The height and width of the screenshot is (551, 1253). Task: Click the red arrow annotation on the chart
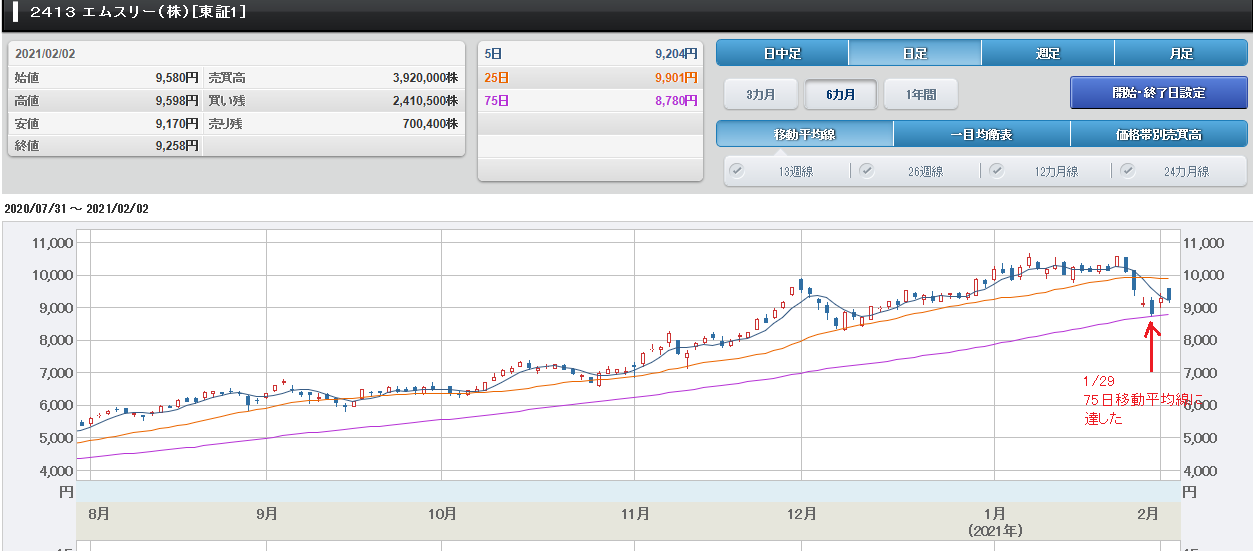coord(1151,345)
